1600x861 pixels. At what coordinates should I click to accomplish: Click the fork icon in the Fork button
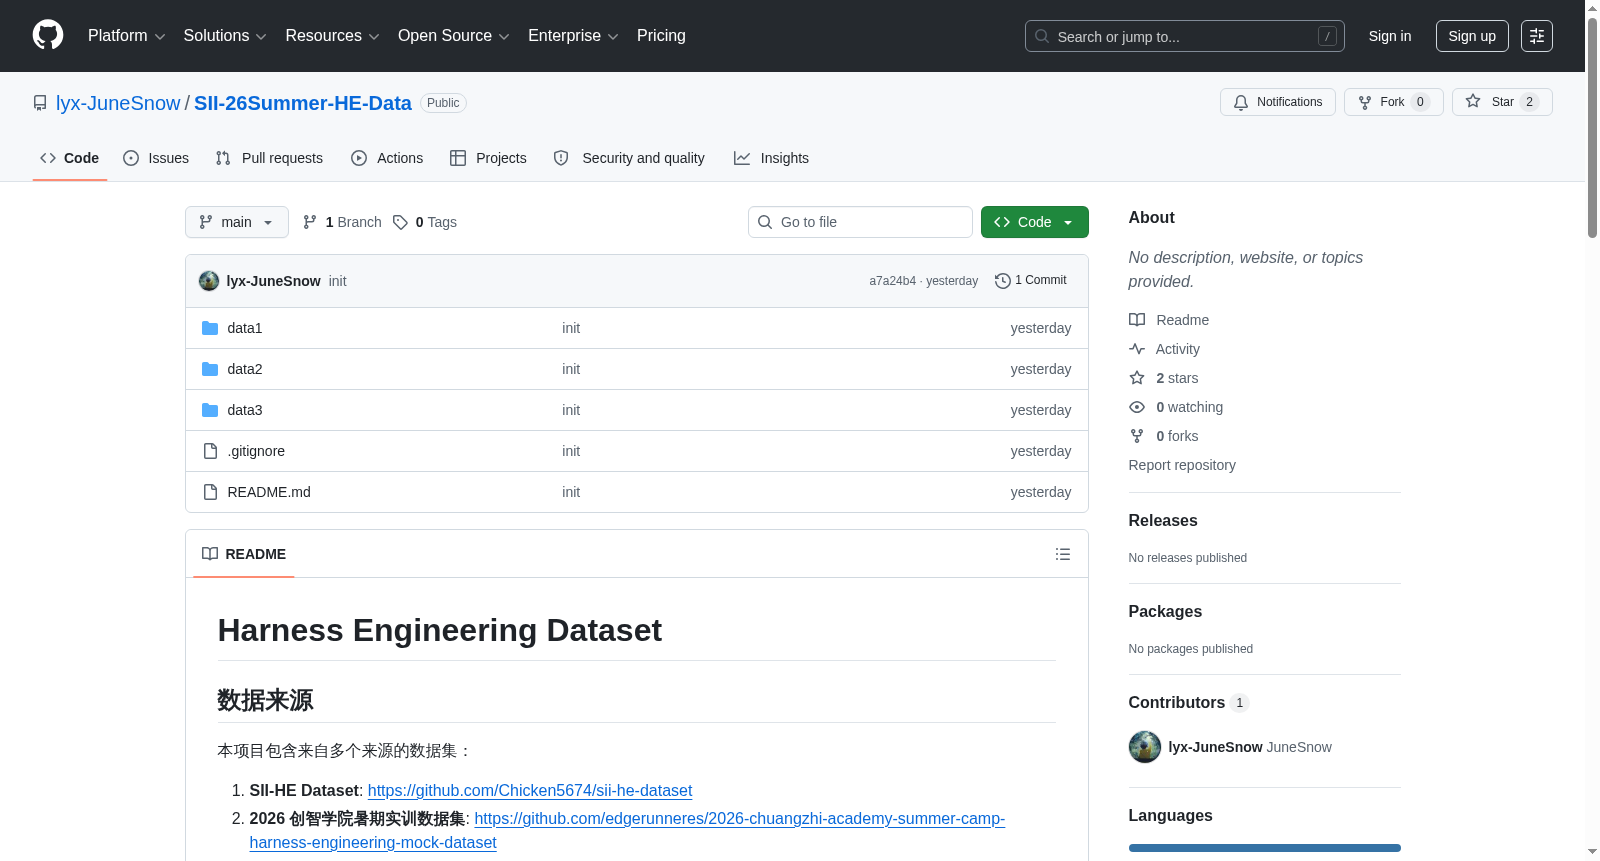point(1365,102)
